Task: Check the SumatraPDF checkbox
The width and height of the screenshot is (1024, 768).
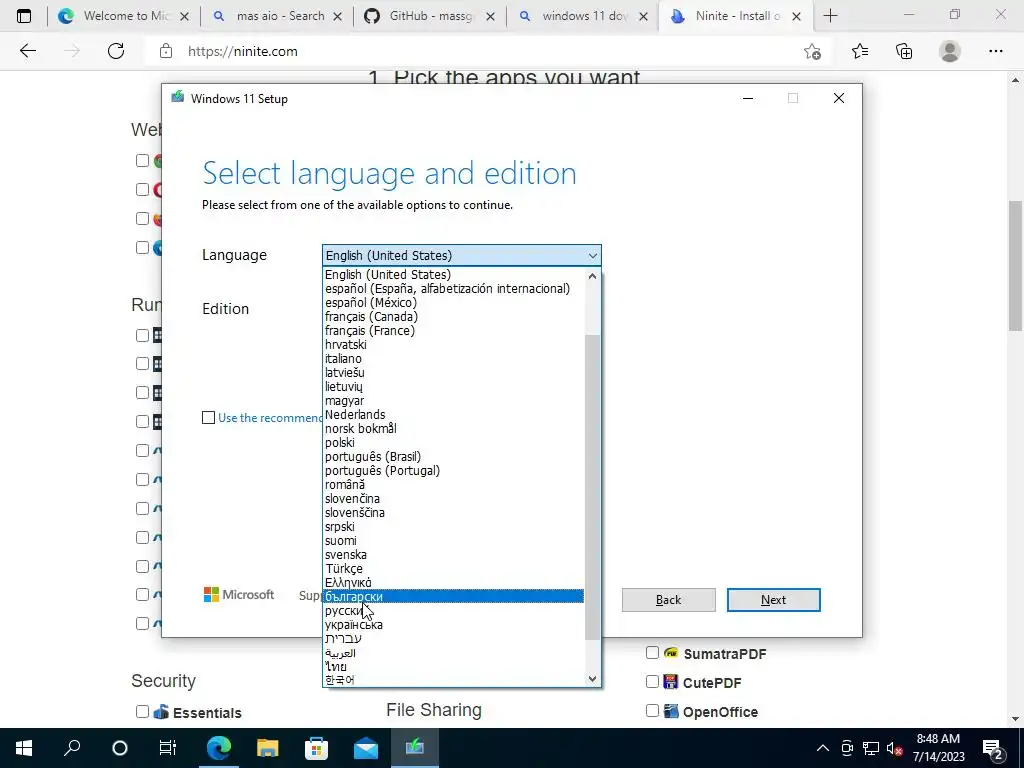Action: tap(652, 652)
